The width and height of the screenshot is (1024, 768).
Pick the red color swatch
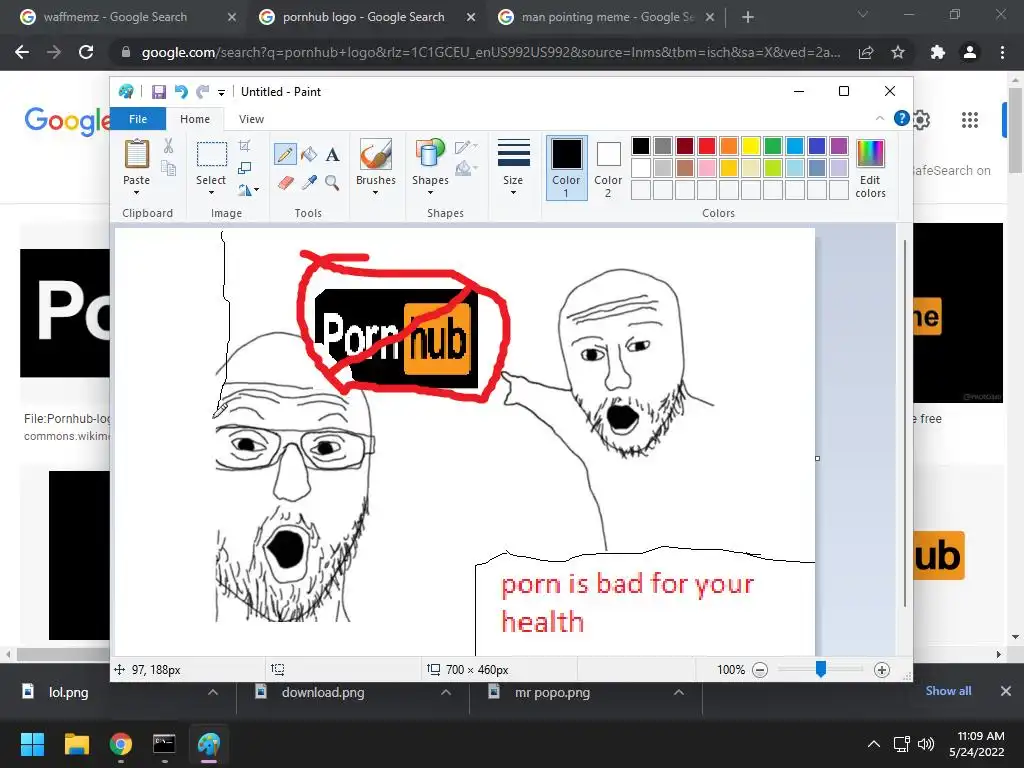707,146
